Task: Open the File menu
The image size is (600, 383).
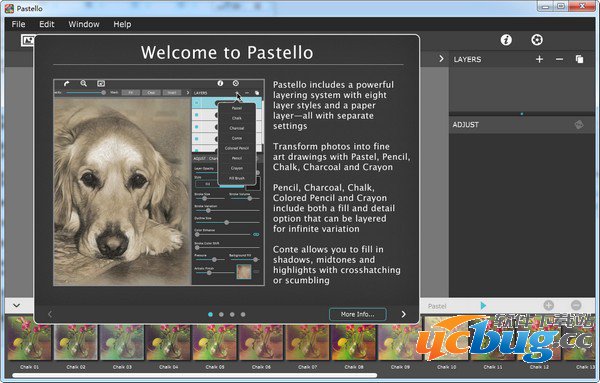Action: 18,24
